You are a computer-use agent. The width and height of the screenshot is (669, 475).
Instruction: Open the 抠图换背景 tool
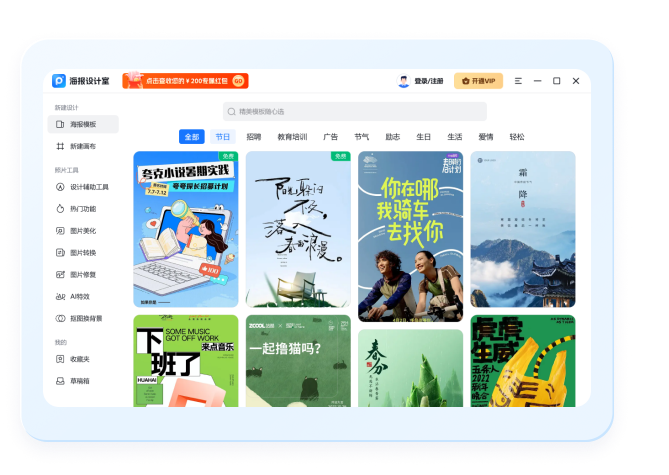85,319
